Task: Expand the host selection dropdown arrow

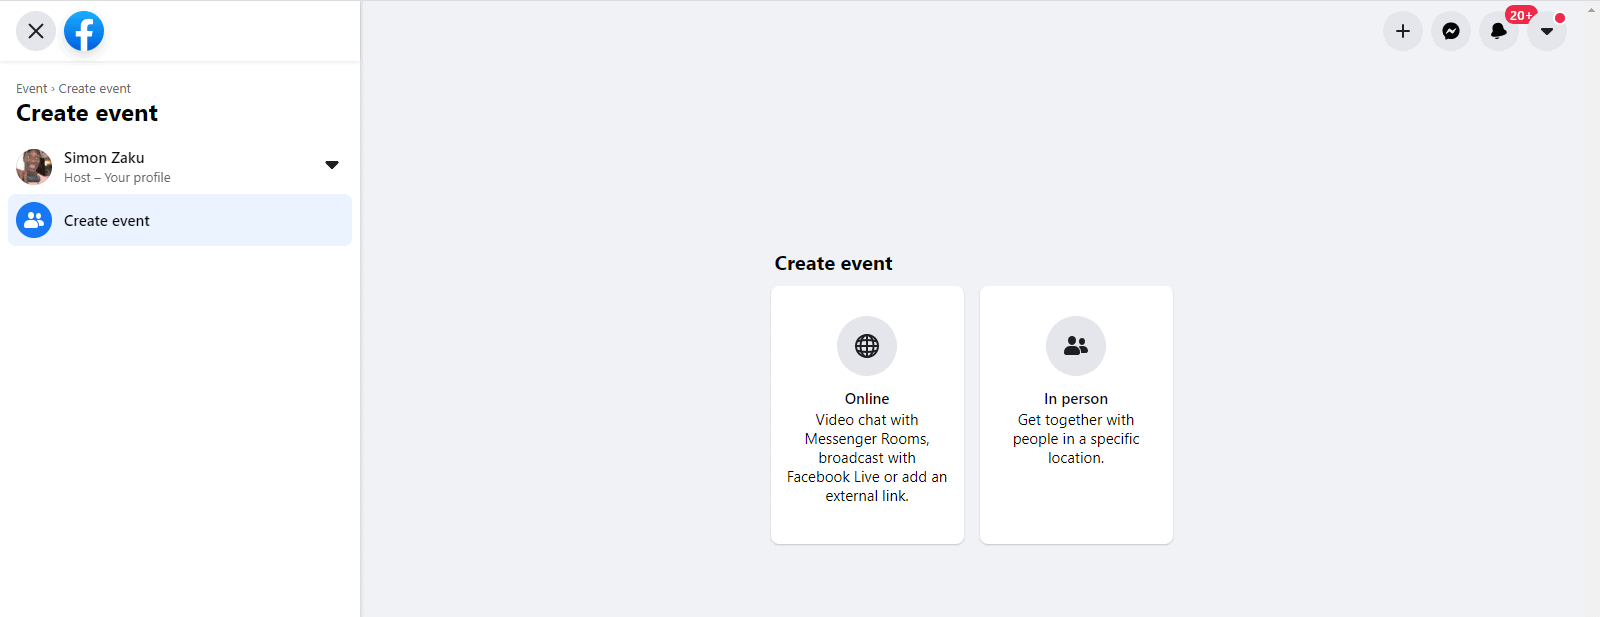Action: coord(332,165)
